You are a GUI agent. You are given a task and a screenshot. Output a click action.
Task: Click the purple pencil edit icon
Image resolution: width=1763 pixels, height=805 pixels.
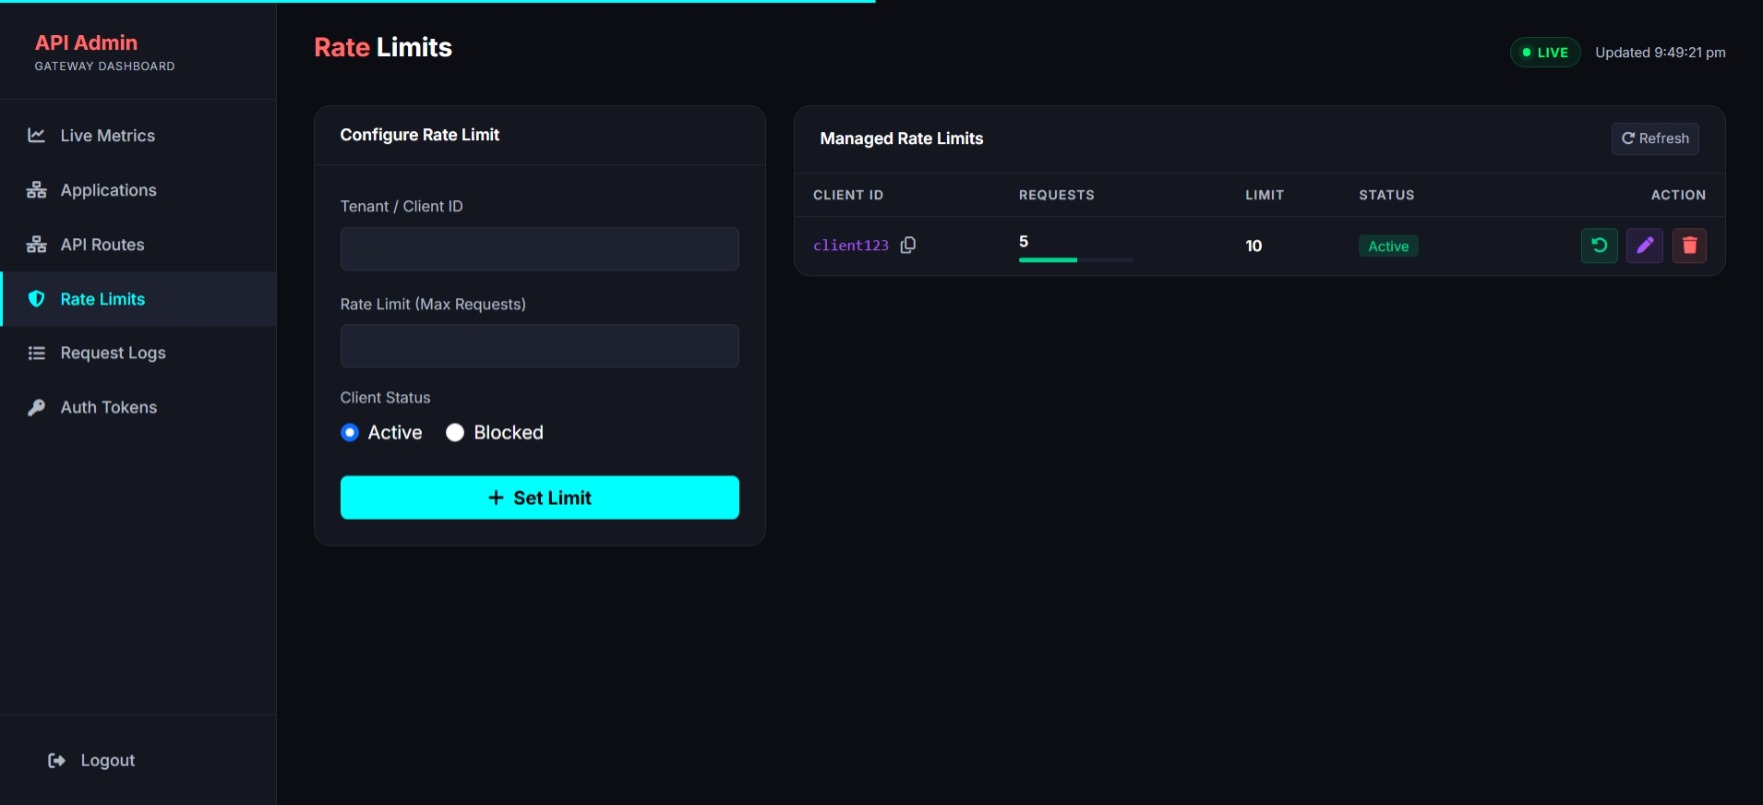pos(1644,245)
